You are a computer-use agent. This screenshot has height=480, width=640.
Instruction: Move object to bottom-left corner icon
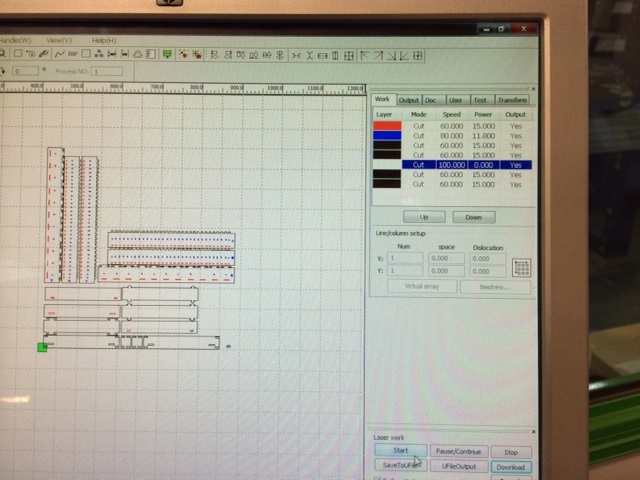(404, 56)
